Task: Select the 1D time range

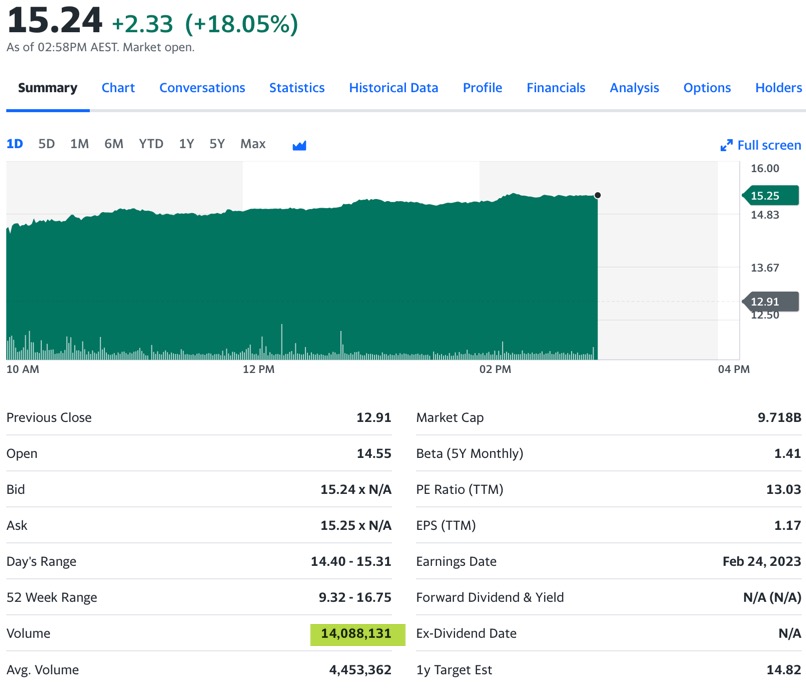Action: point(15,144)
